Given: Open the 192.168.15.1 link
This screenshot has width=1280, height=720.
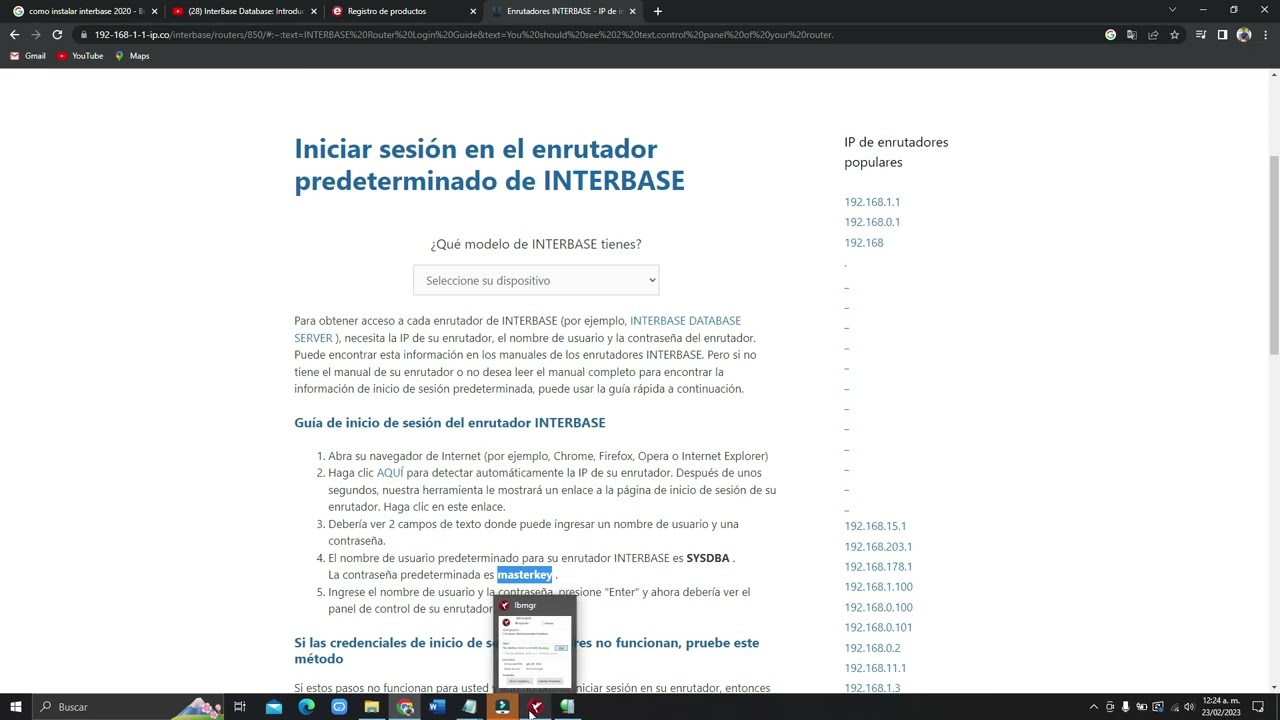Looking at the screenshot, I should [x=875, y=526].
